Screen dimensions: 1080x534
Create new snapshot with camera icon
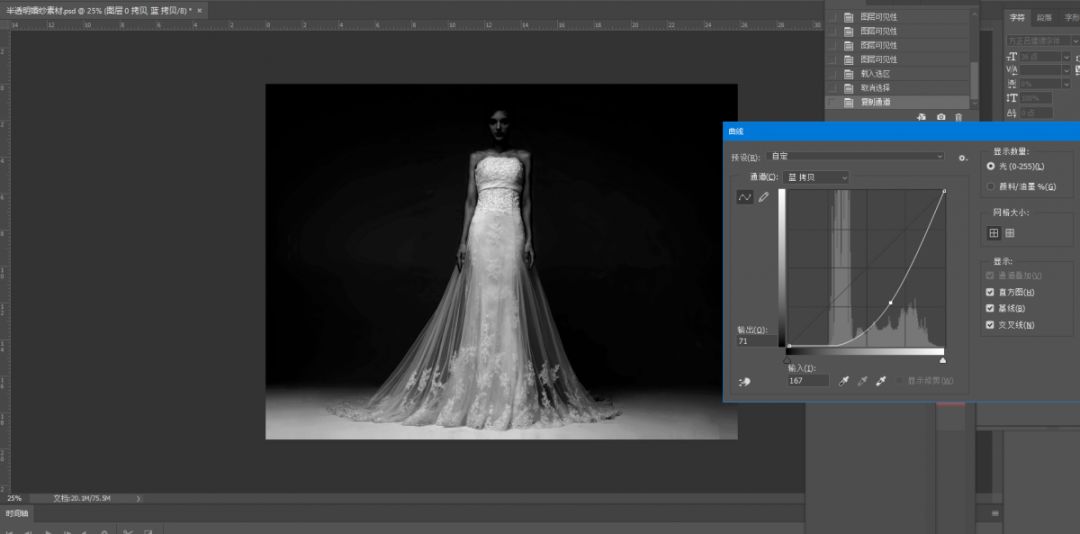point(941,117)
